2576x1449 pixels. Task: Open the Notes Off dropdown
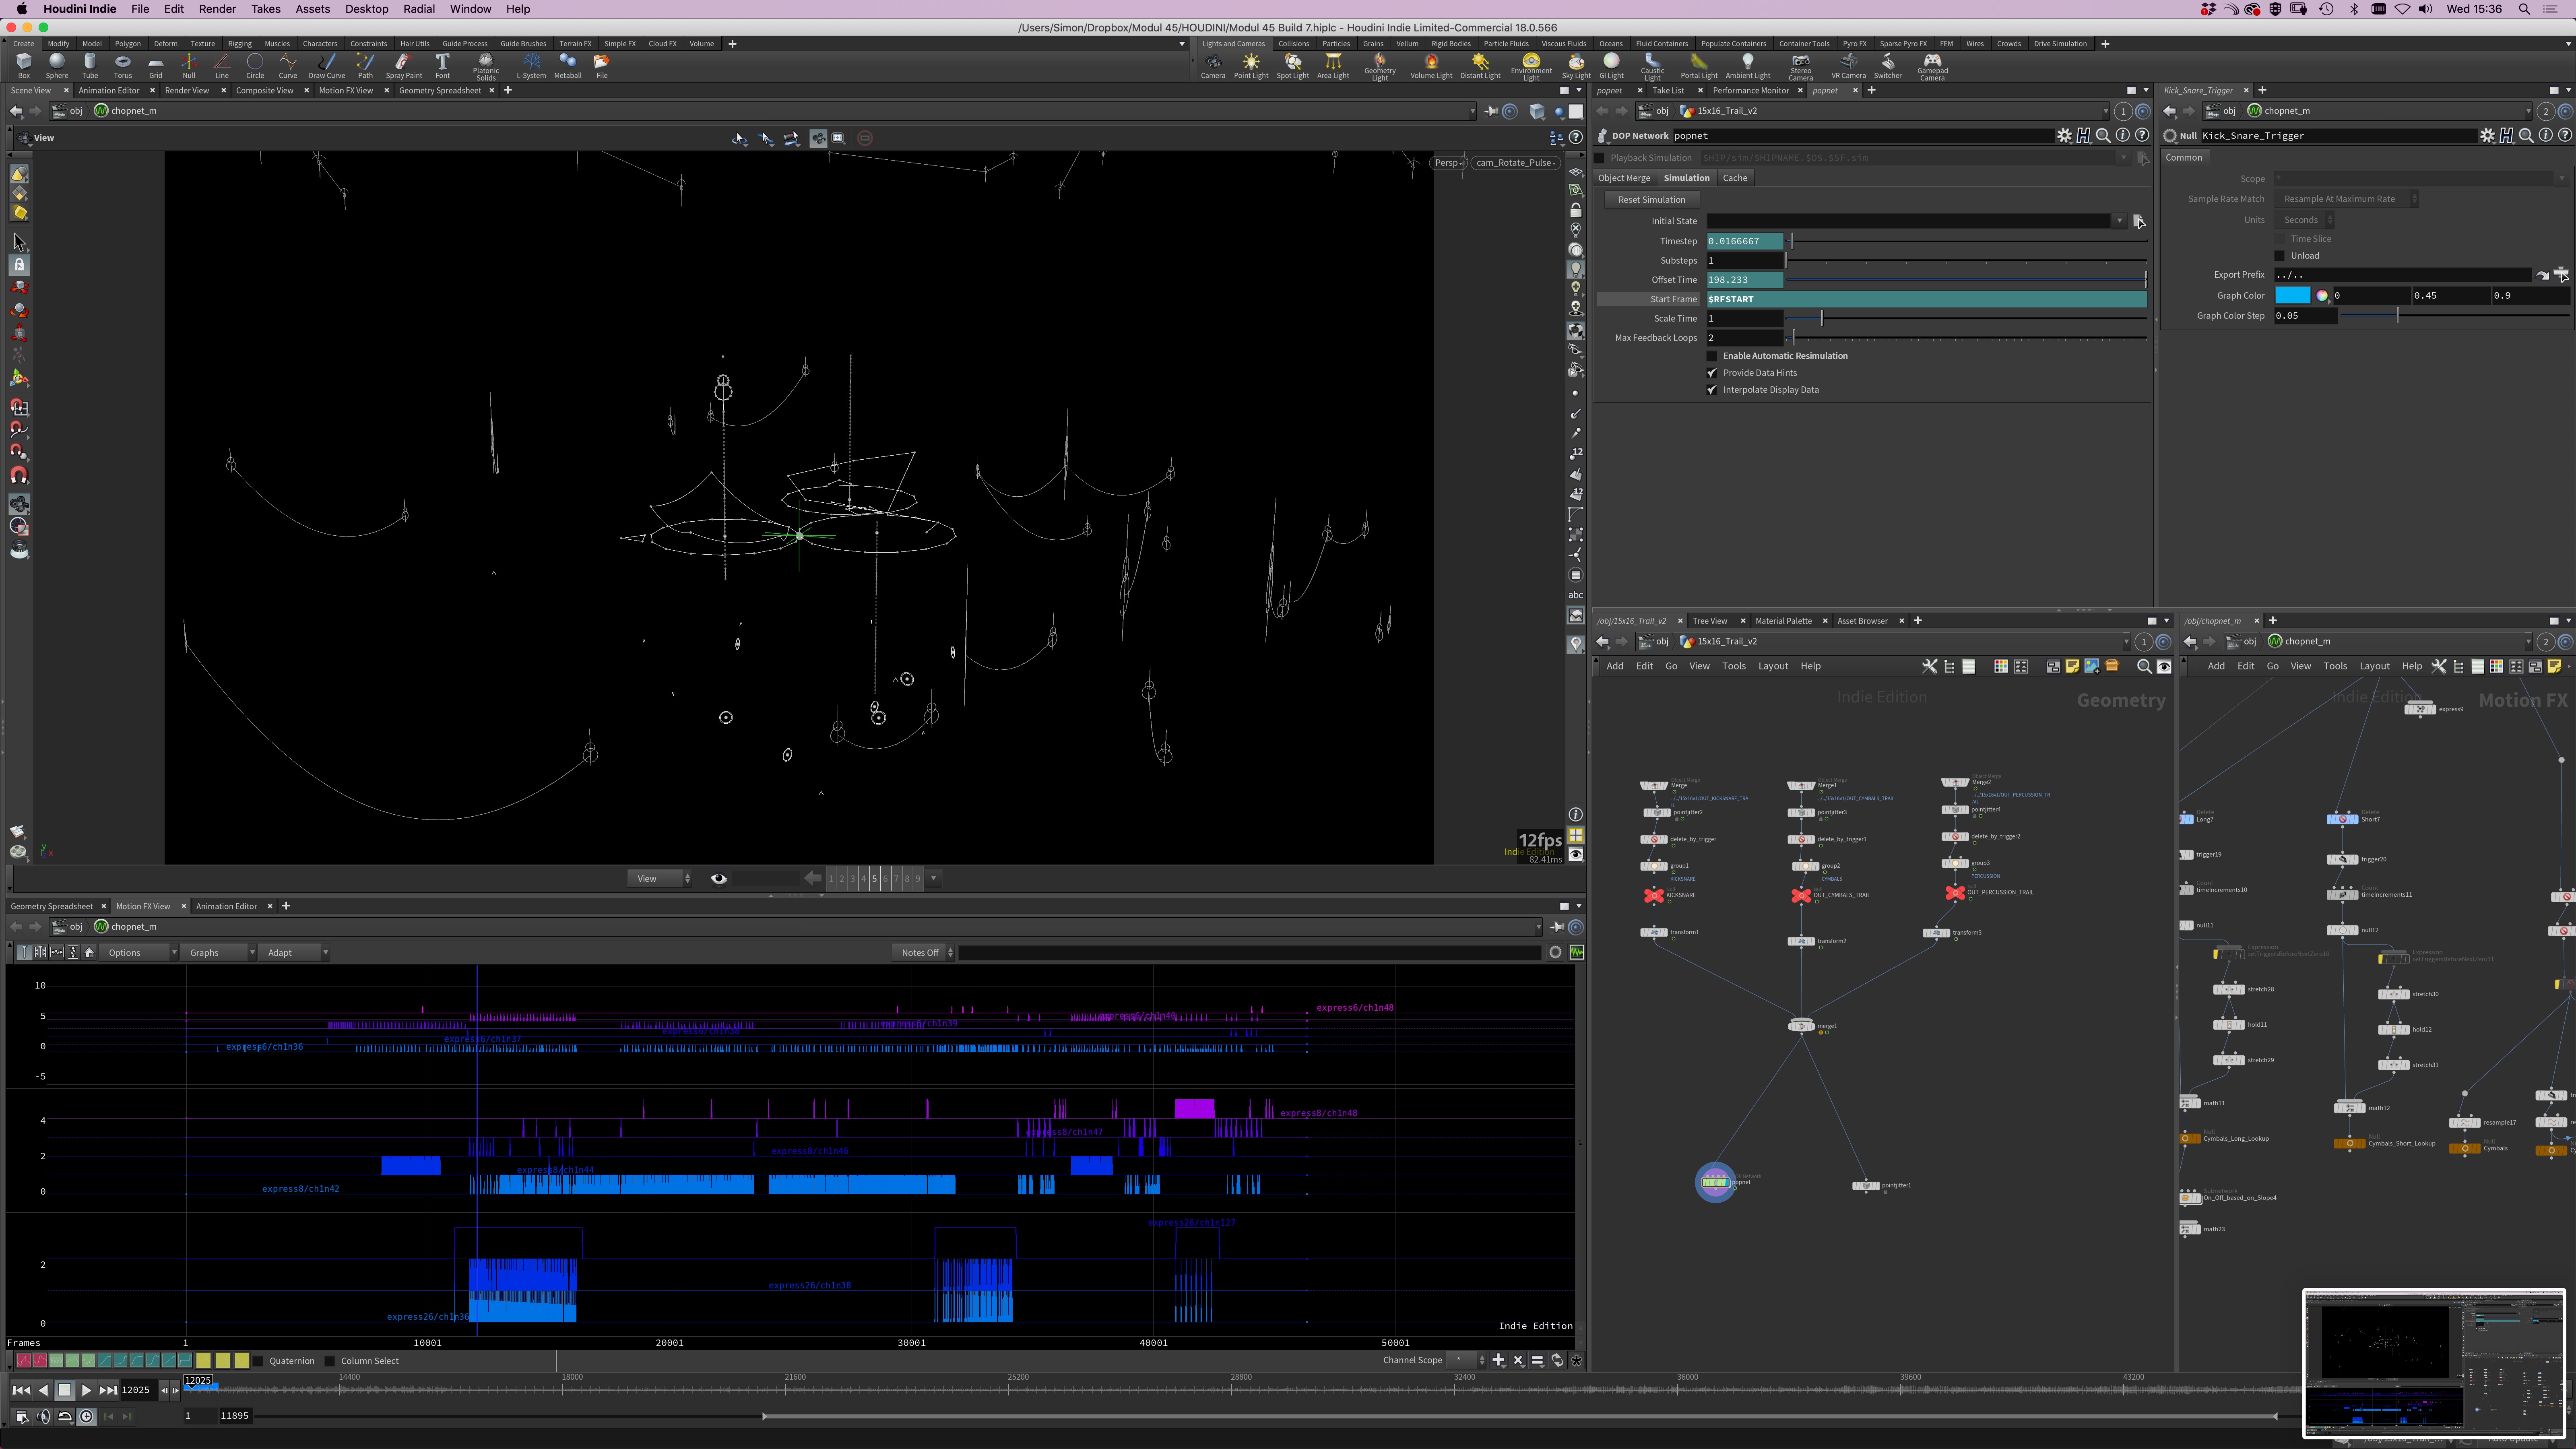click(x=922, y=953)
